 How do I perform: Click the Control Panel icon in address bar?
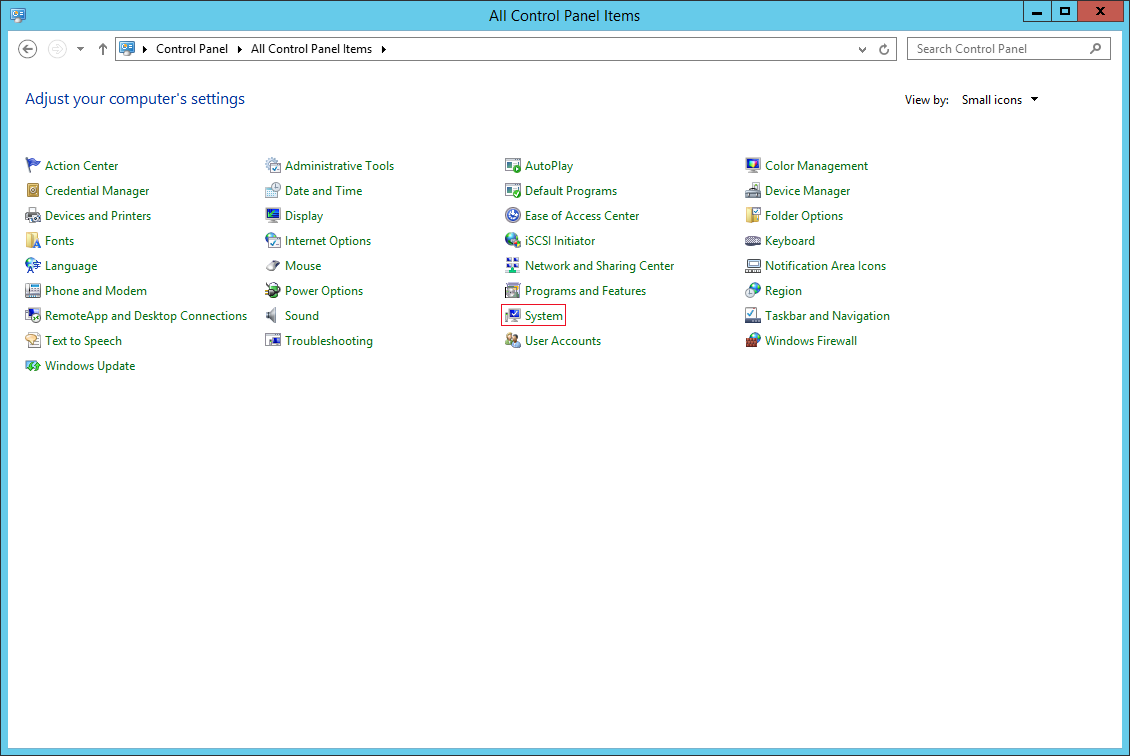pyautogui.click(x=128, y=48)
